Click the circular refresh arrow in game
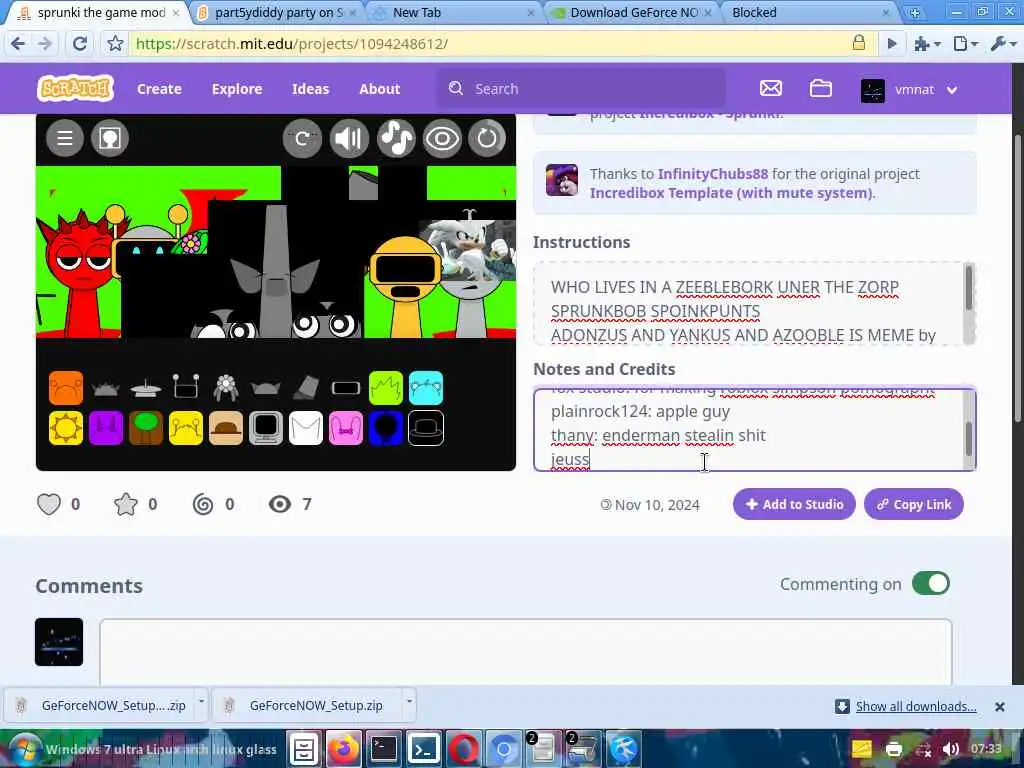Image resolution: width=1024 pixels, height=768 pixels. 487,138
